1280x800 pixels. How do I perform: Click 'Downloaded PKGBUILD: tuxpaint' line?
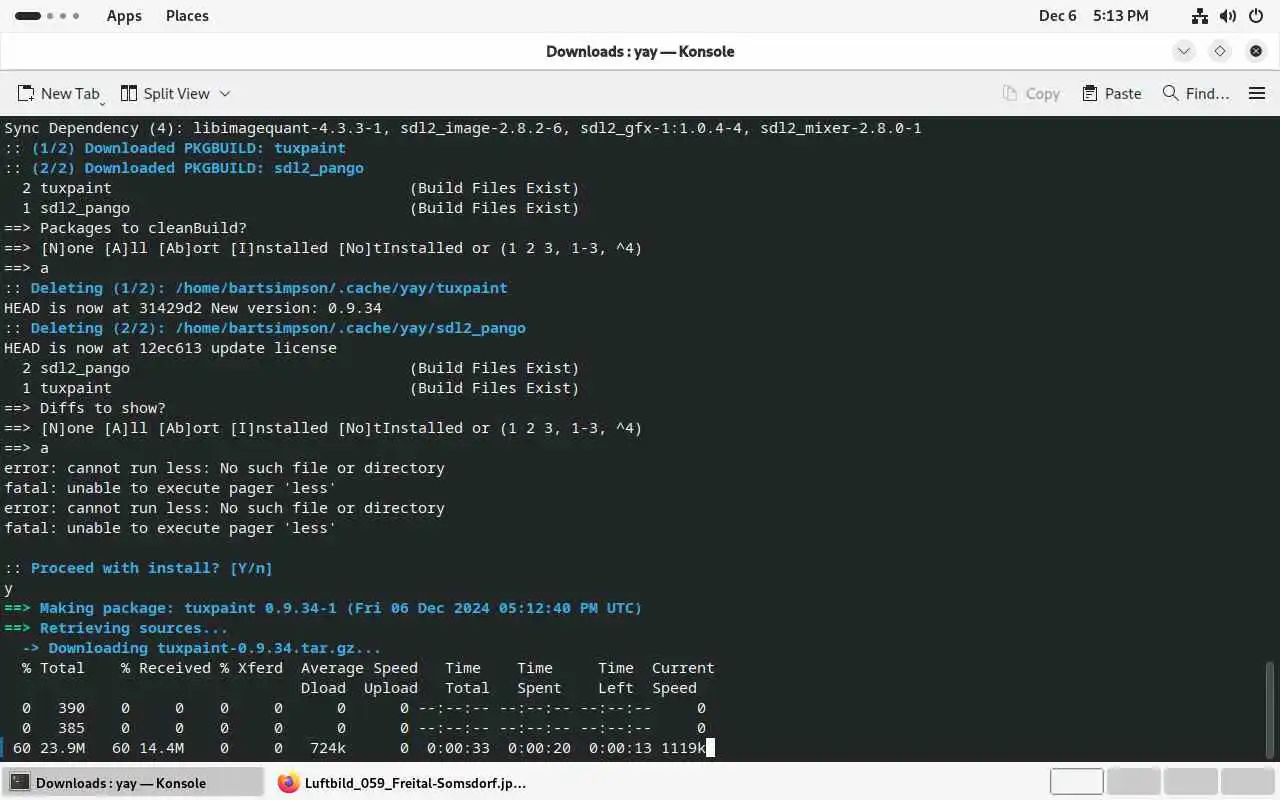[x=175, y=148]
